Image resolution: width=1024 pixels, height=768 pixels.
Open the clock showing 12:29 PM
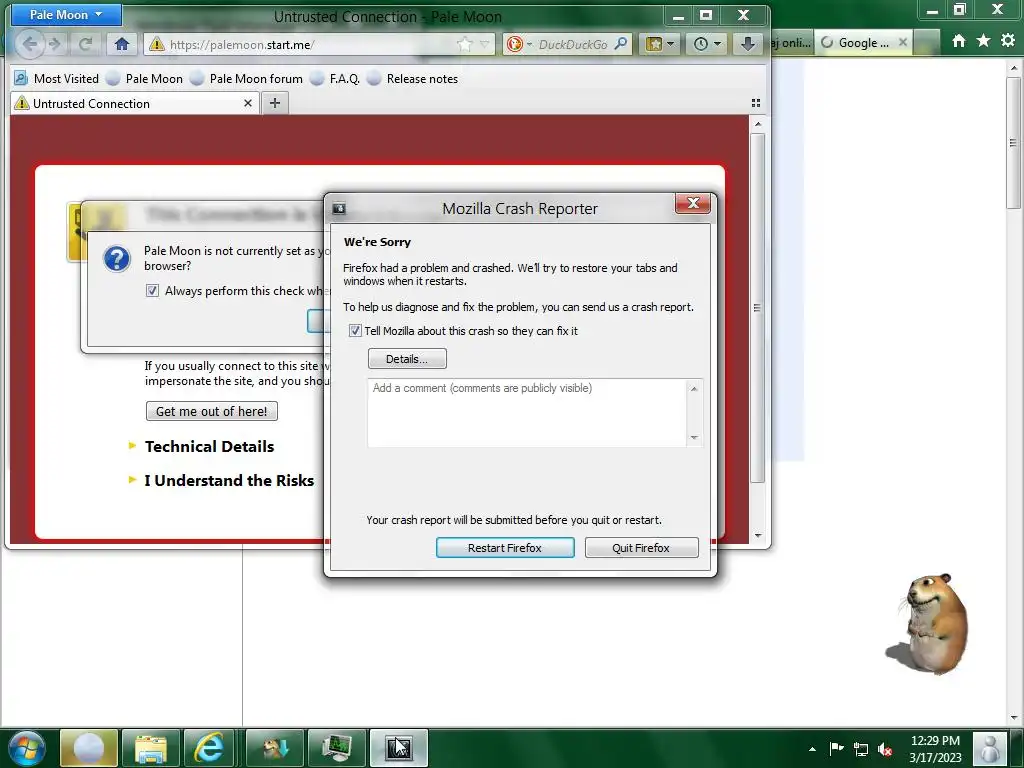[x=935, y=748]
